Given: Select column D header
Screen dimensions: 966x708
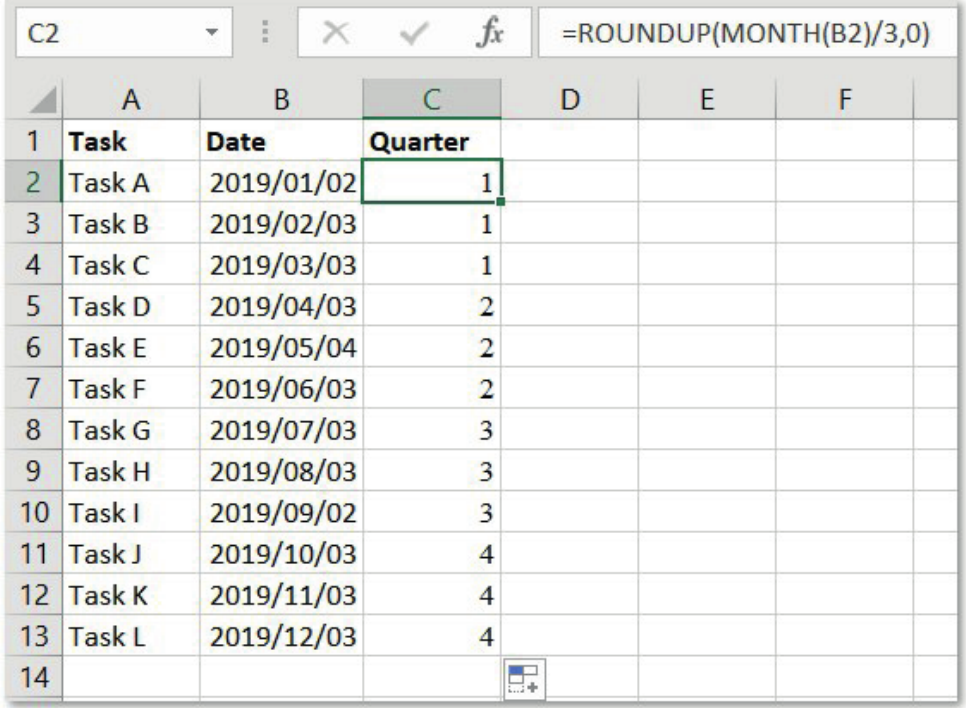Looking at the screenshot, I should [570, 99].
